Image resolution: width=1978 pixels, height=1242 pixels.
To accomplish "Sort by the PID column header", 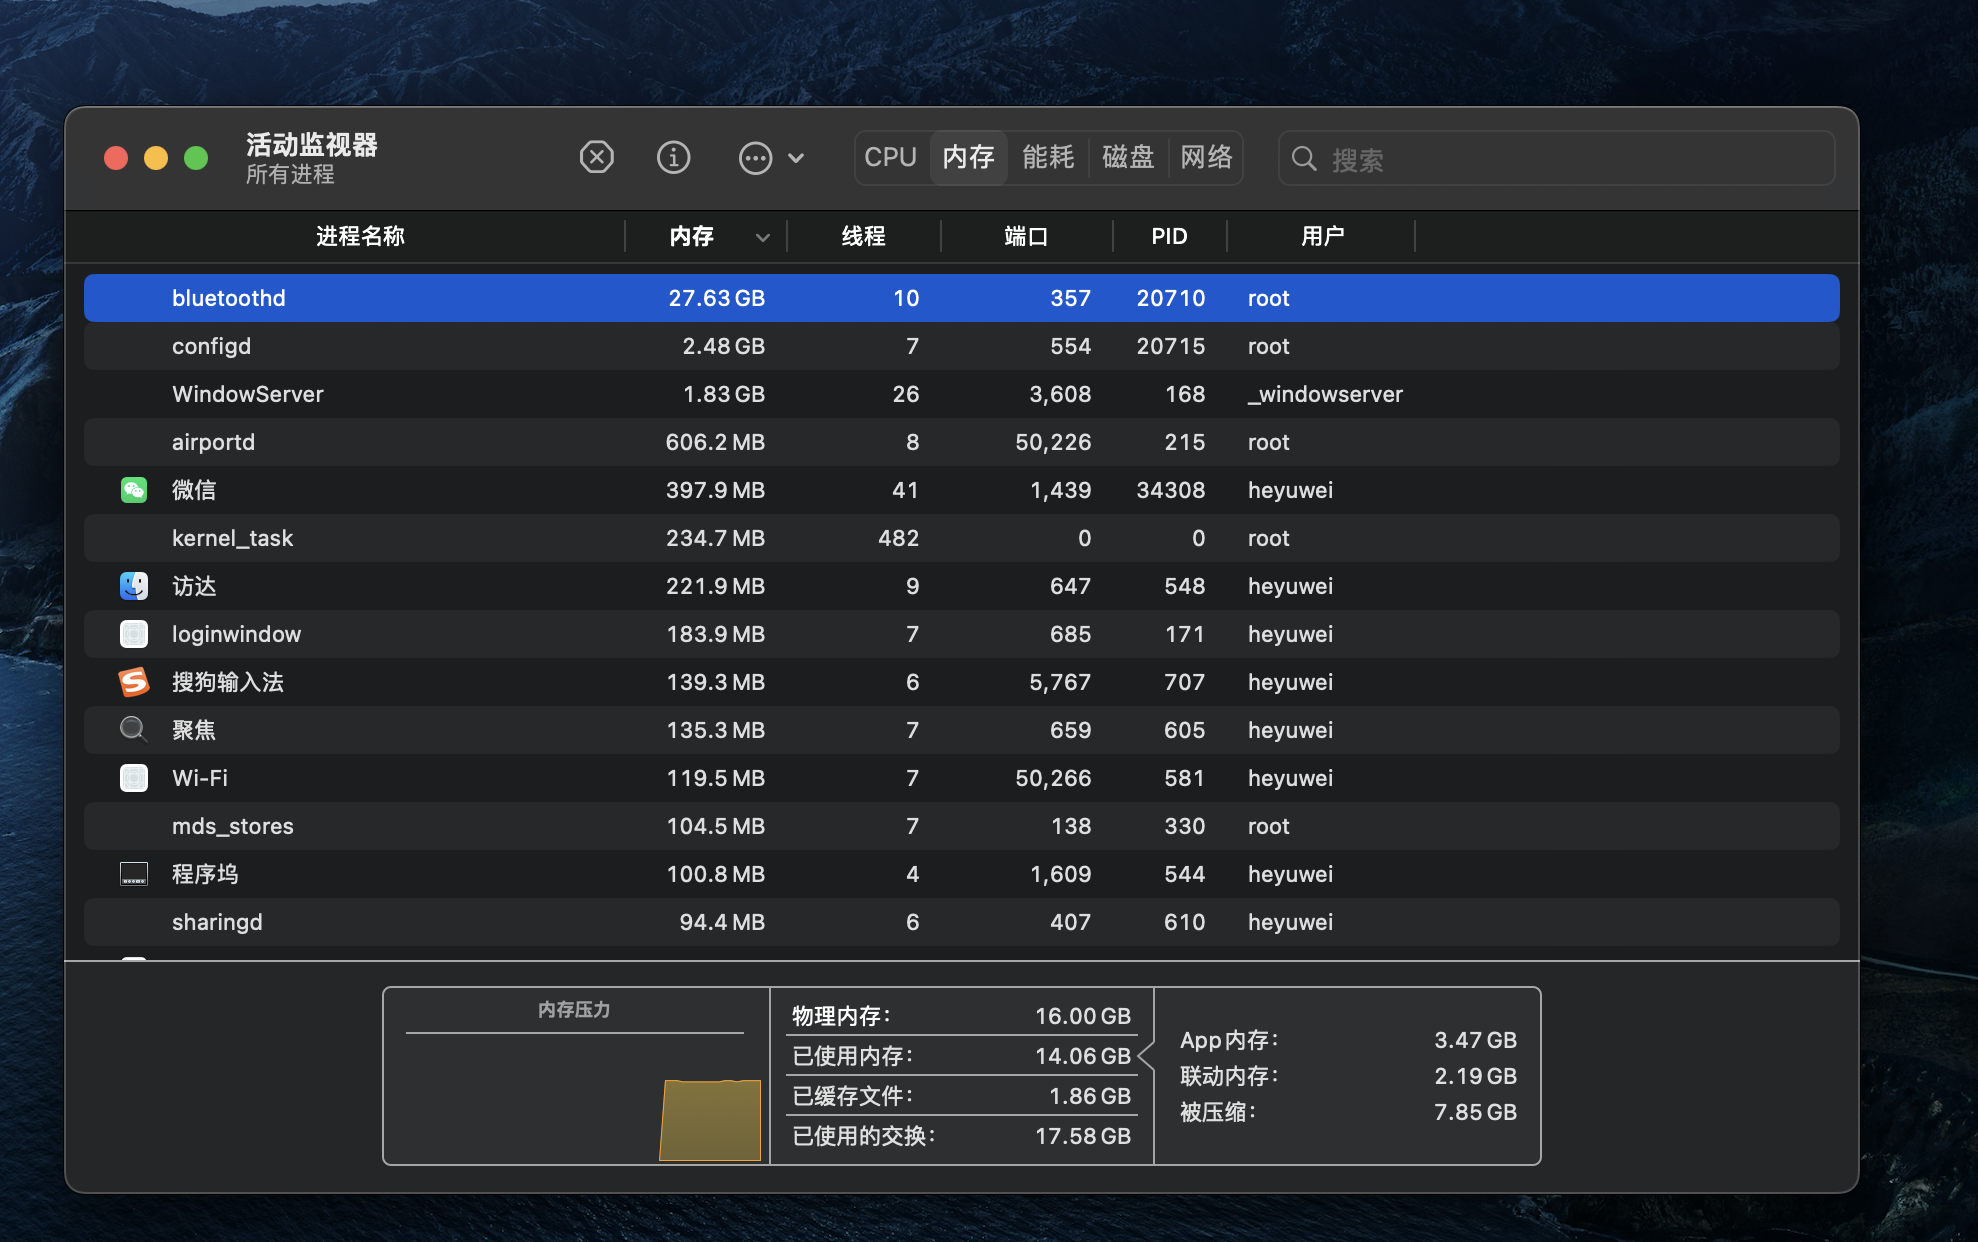I will [1168, 237].
